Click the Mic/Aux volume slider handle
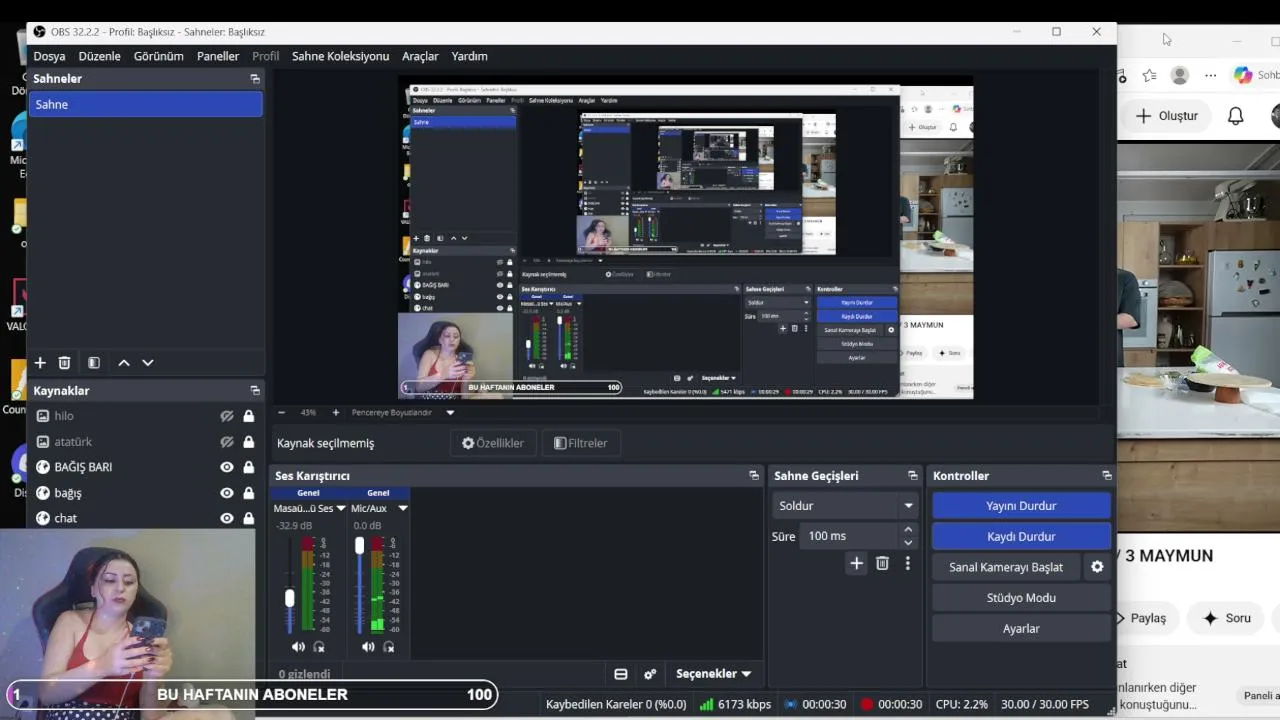 (x=359, y=545)
